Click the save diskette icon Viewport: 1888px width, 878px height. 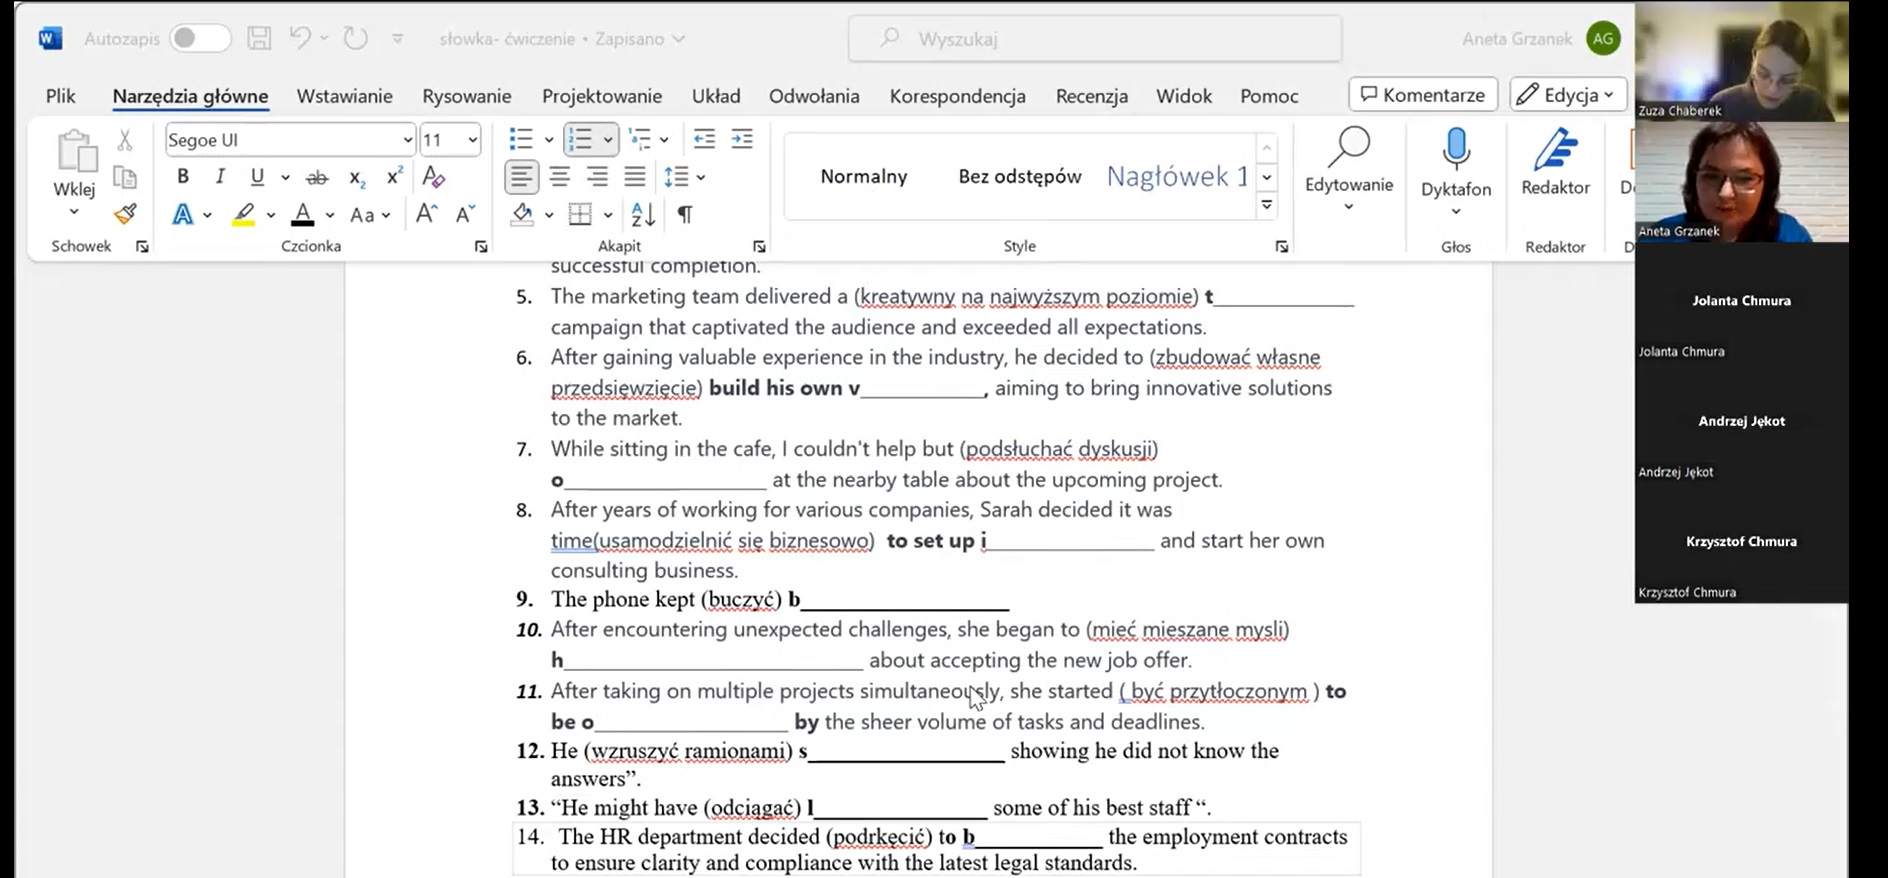click(259, 39)
